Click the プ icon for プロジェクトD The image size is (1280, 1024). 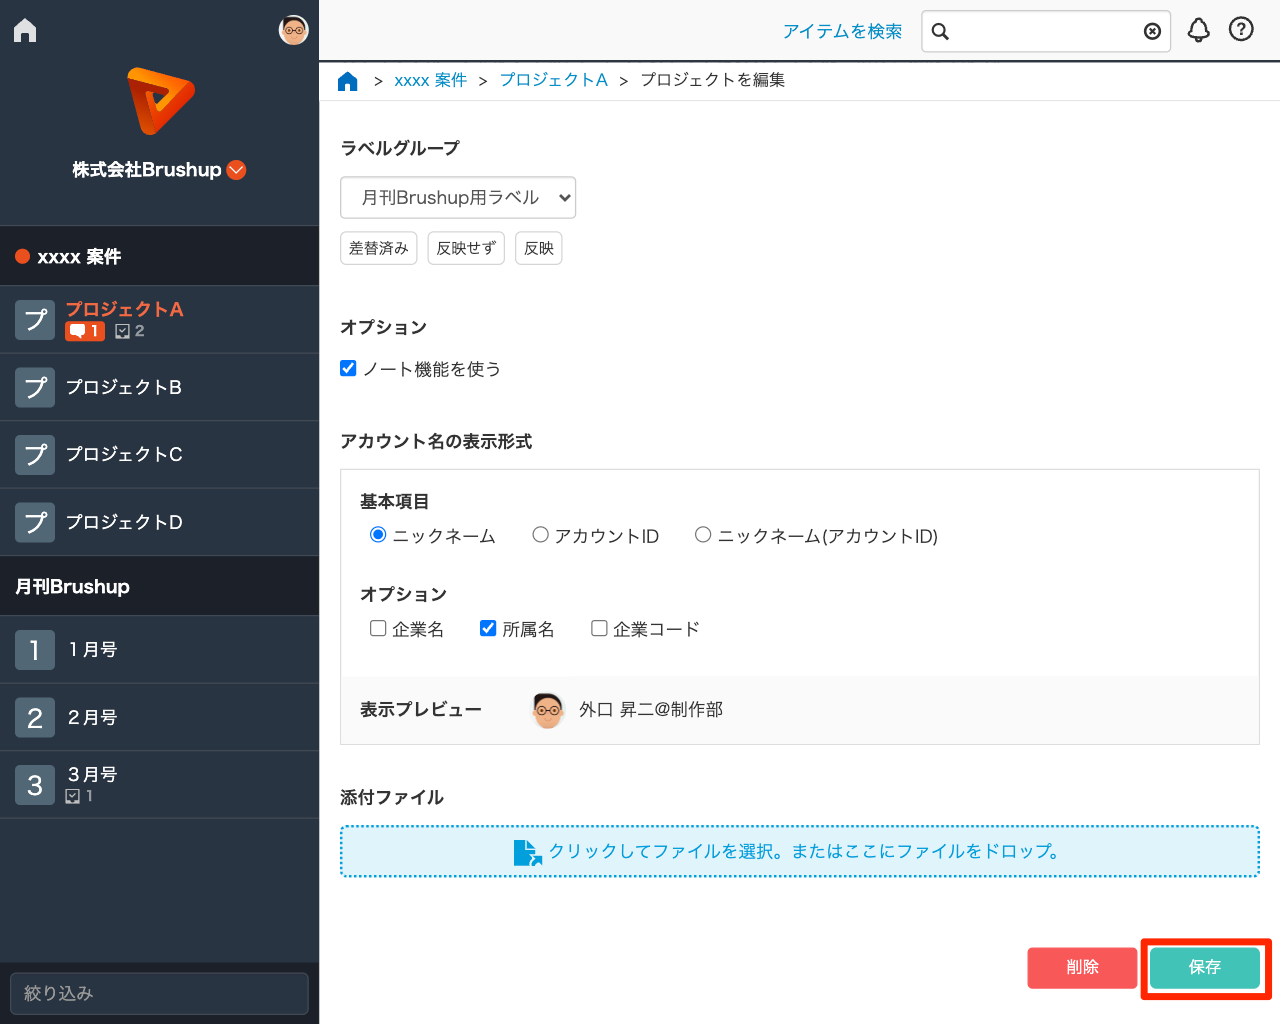[x=35, y=522]
